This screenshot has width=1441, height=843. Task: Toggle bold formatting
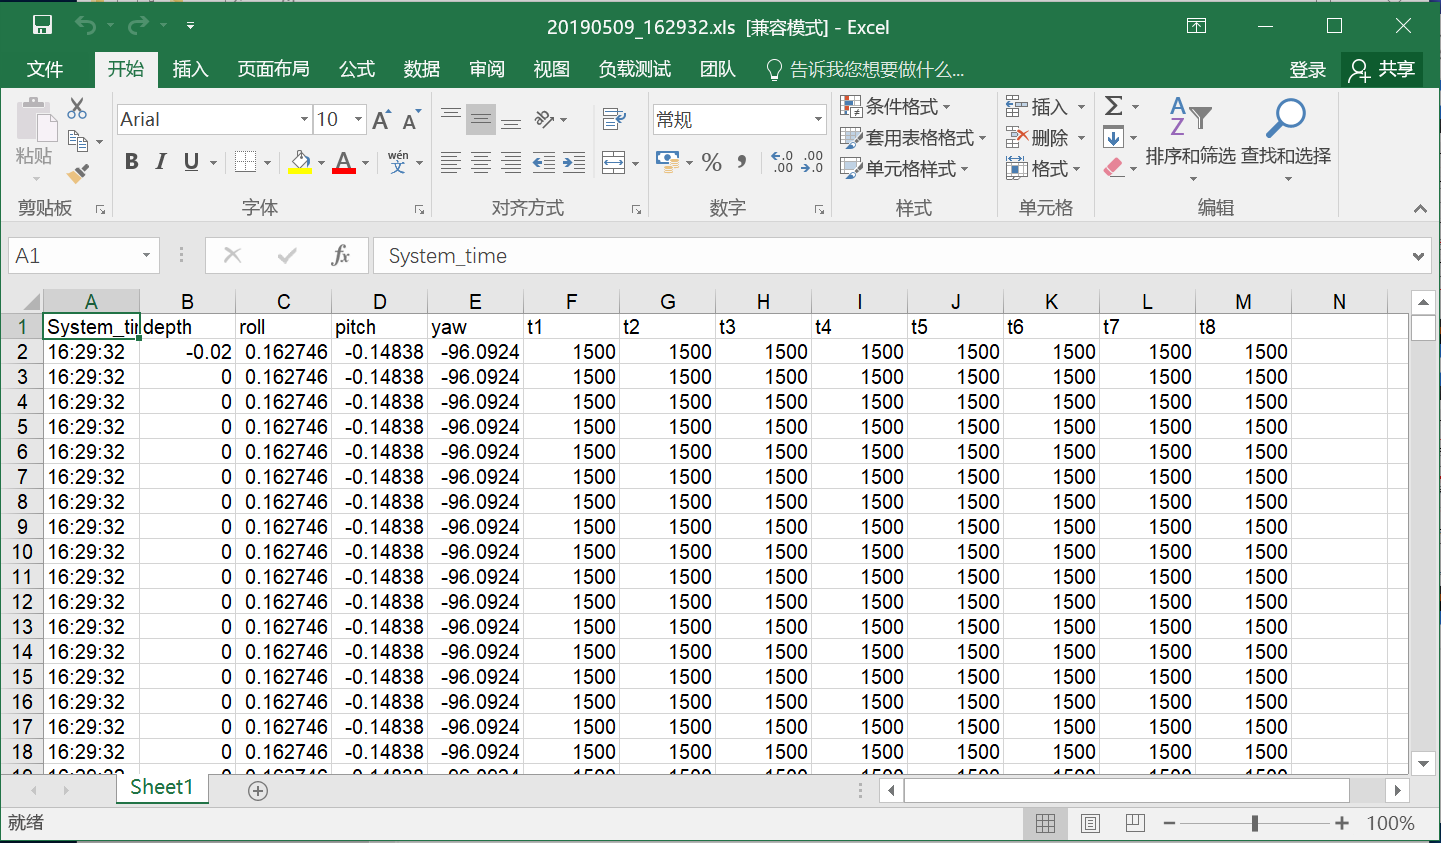(x=131, y=162)
